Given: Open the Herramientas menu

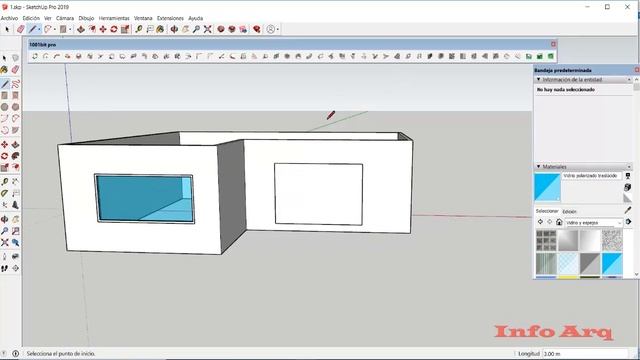Looking at the screenshot, I should click(114, 18).
